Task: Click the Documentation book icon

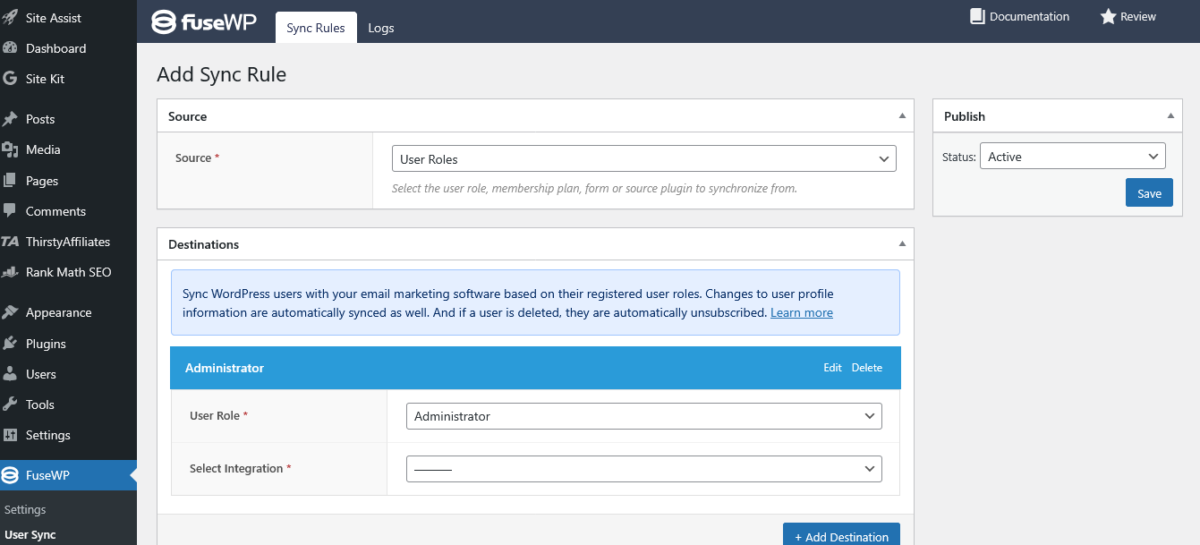Action: (977, 16)
